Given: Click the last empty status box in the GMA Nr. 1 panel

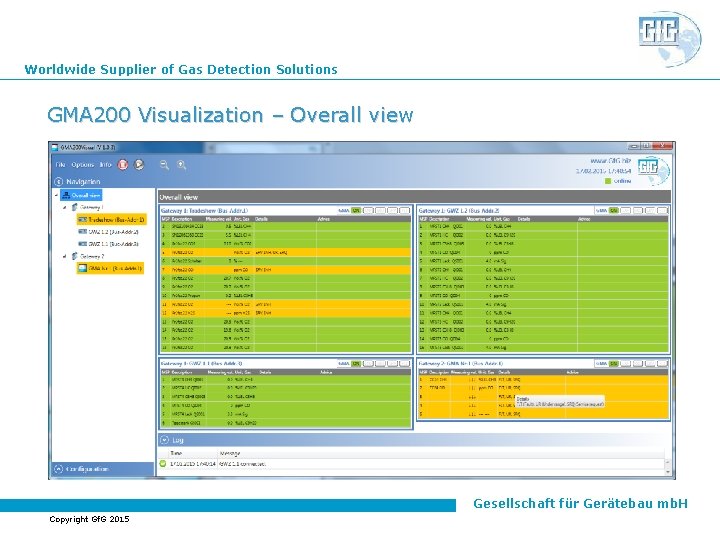Looking at the screenshot, I should (x=662, y=363).
